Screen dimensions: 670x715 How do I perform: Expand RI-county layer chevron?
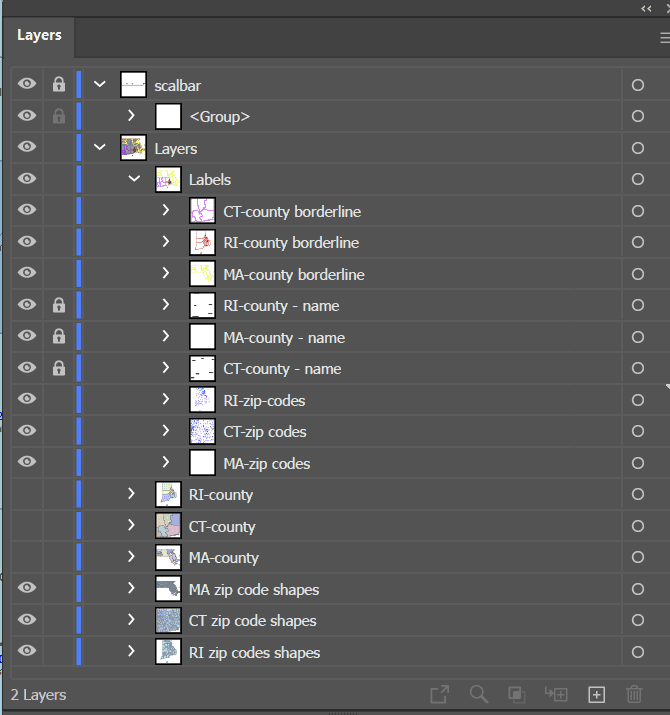[131, 493]
